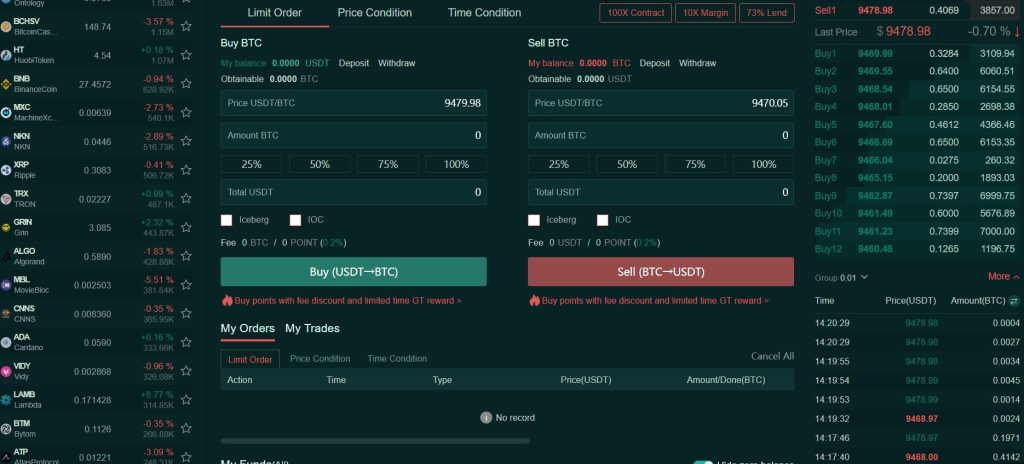1024x464 pixels.
Task: Select the My Trades tab
Action: point(312,328)
